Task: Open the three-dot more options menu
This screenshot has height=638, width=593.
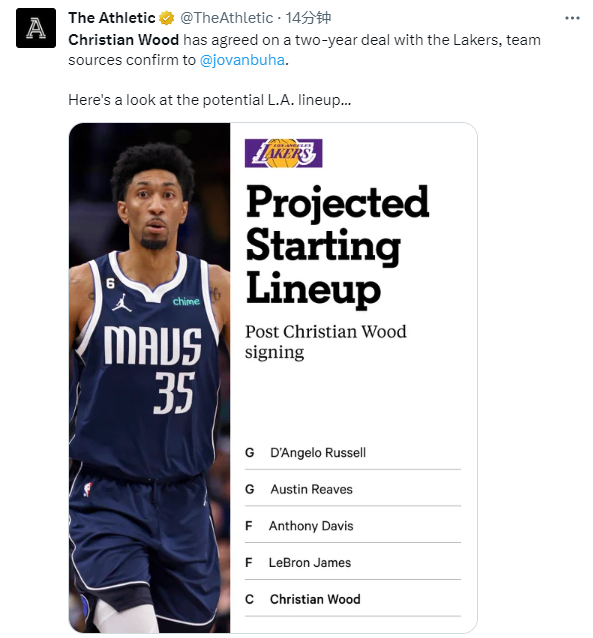Action: click(572, 18)
